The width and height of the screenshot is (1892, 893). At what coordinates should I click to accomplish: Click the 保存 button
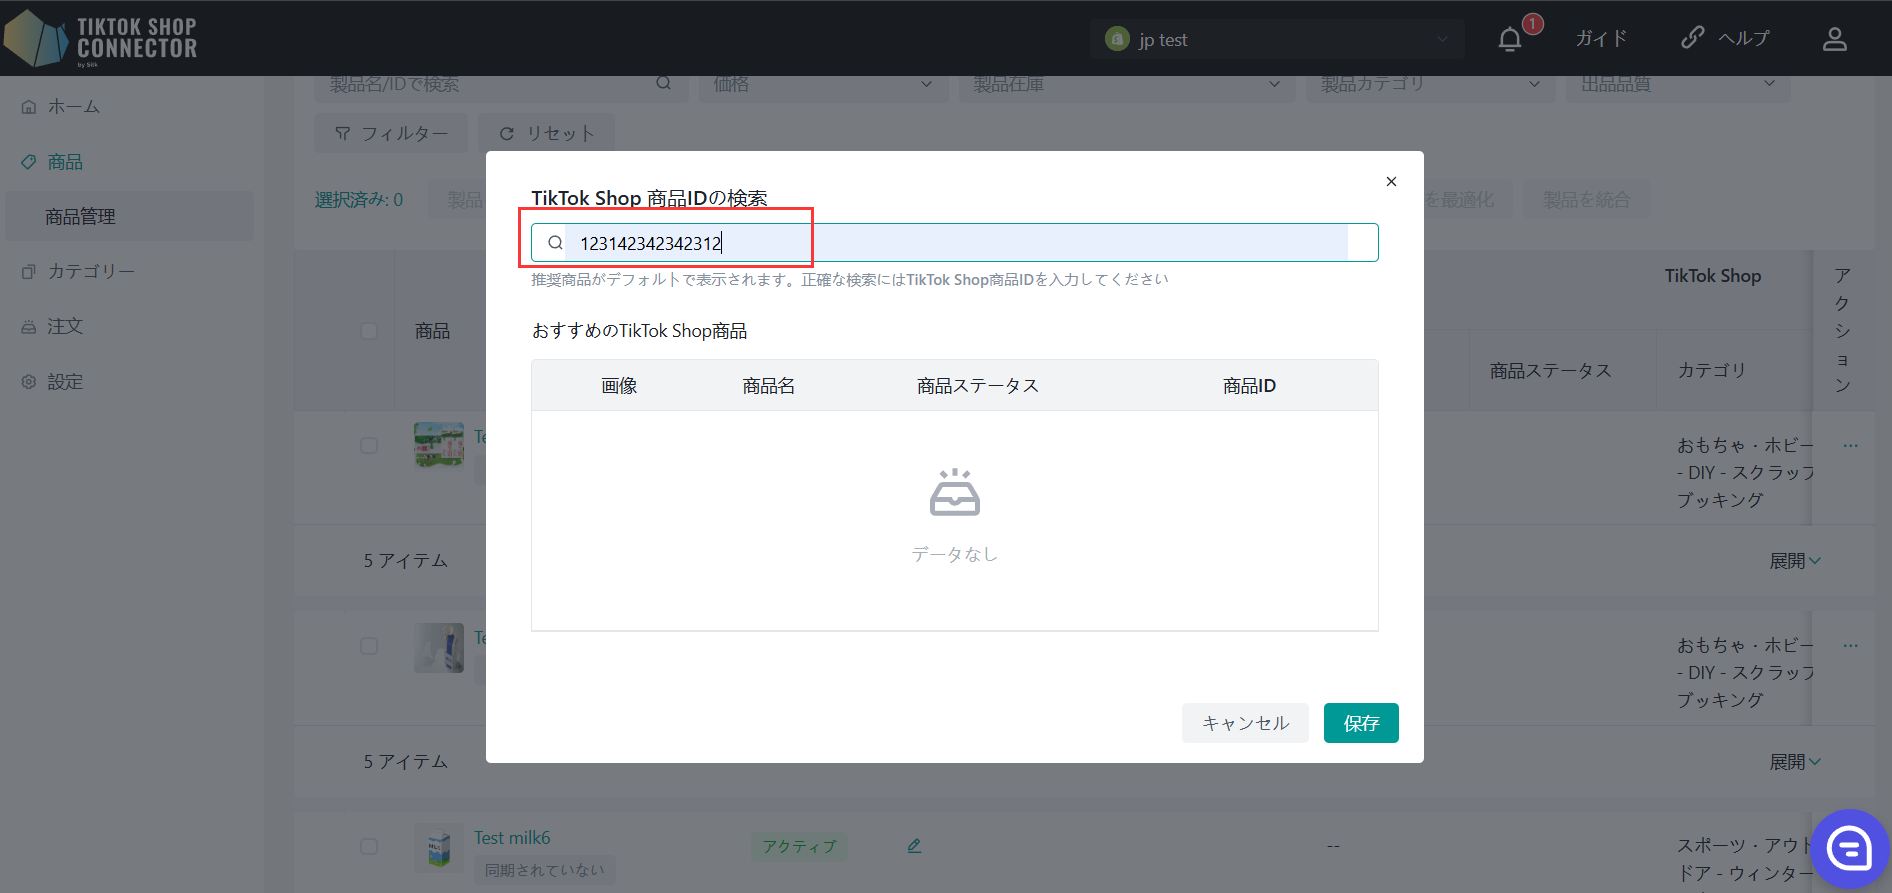pos(1361,723)
